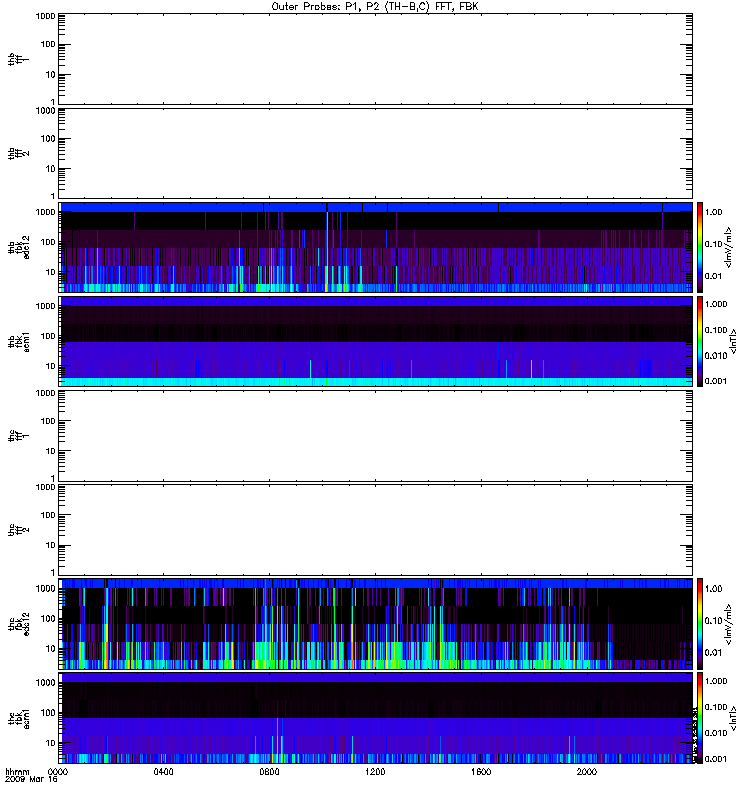Click the '0.10' label on thc edc12 color bar
The image size is (750, 800).
pos(713,620)
